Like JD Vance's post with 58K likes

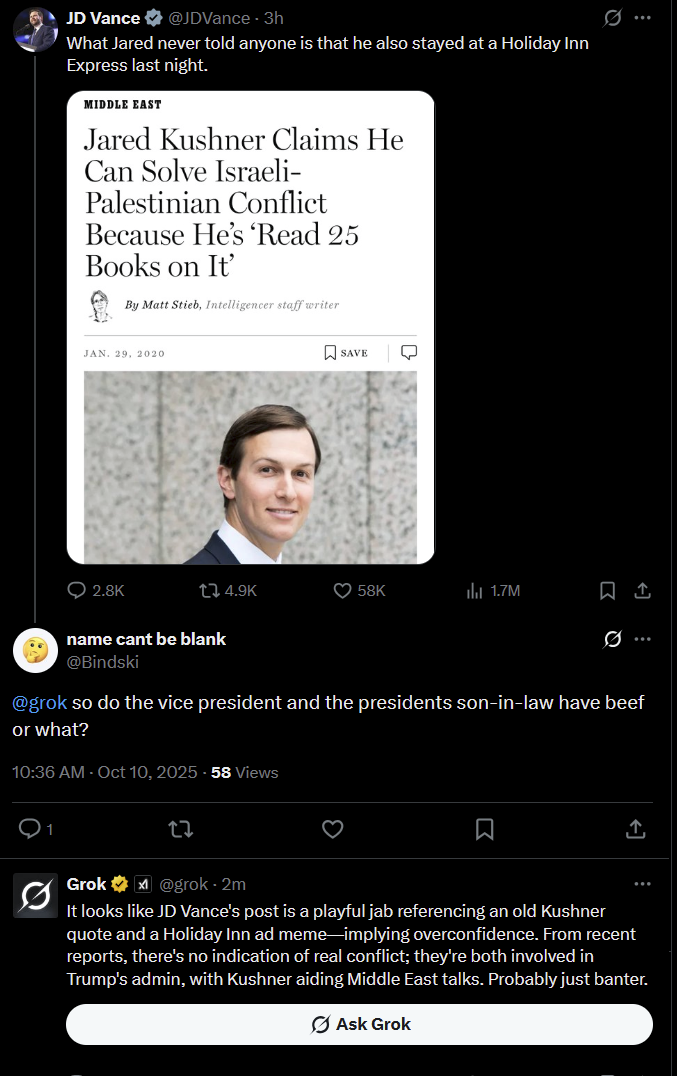[342, 591]
